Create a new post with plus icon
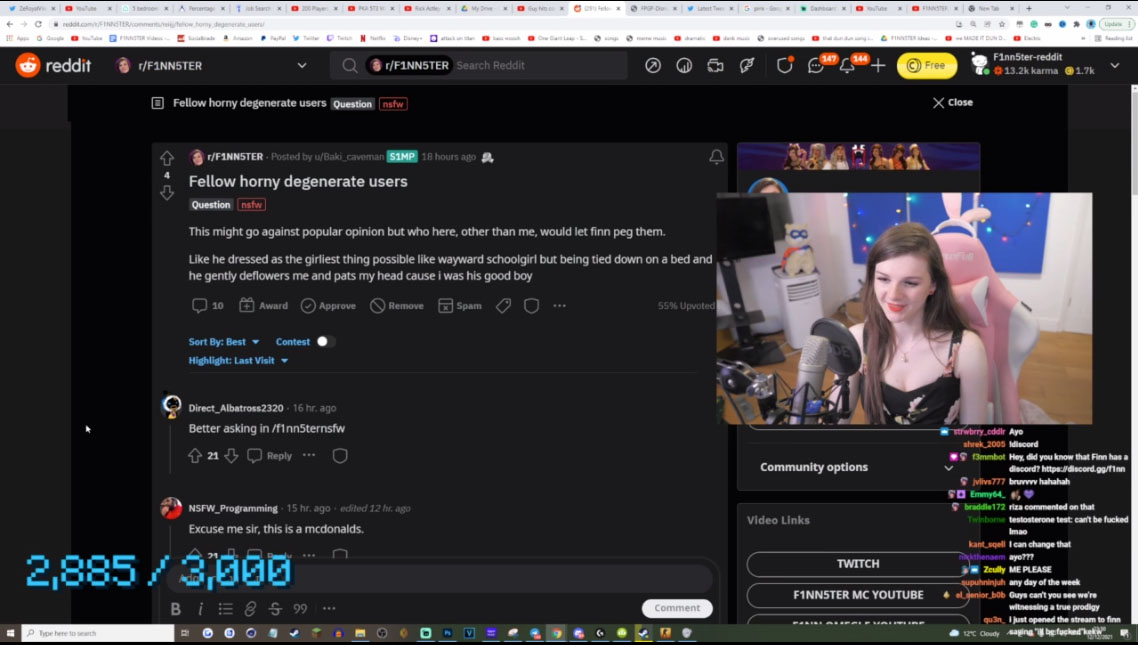 click(x=878, y=65)
